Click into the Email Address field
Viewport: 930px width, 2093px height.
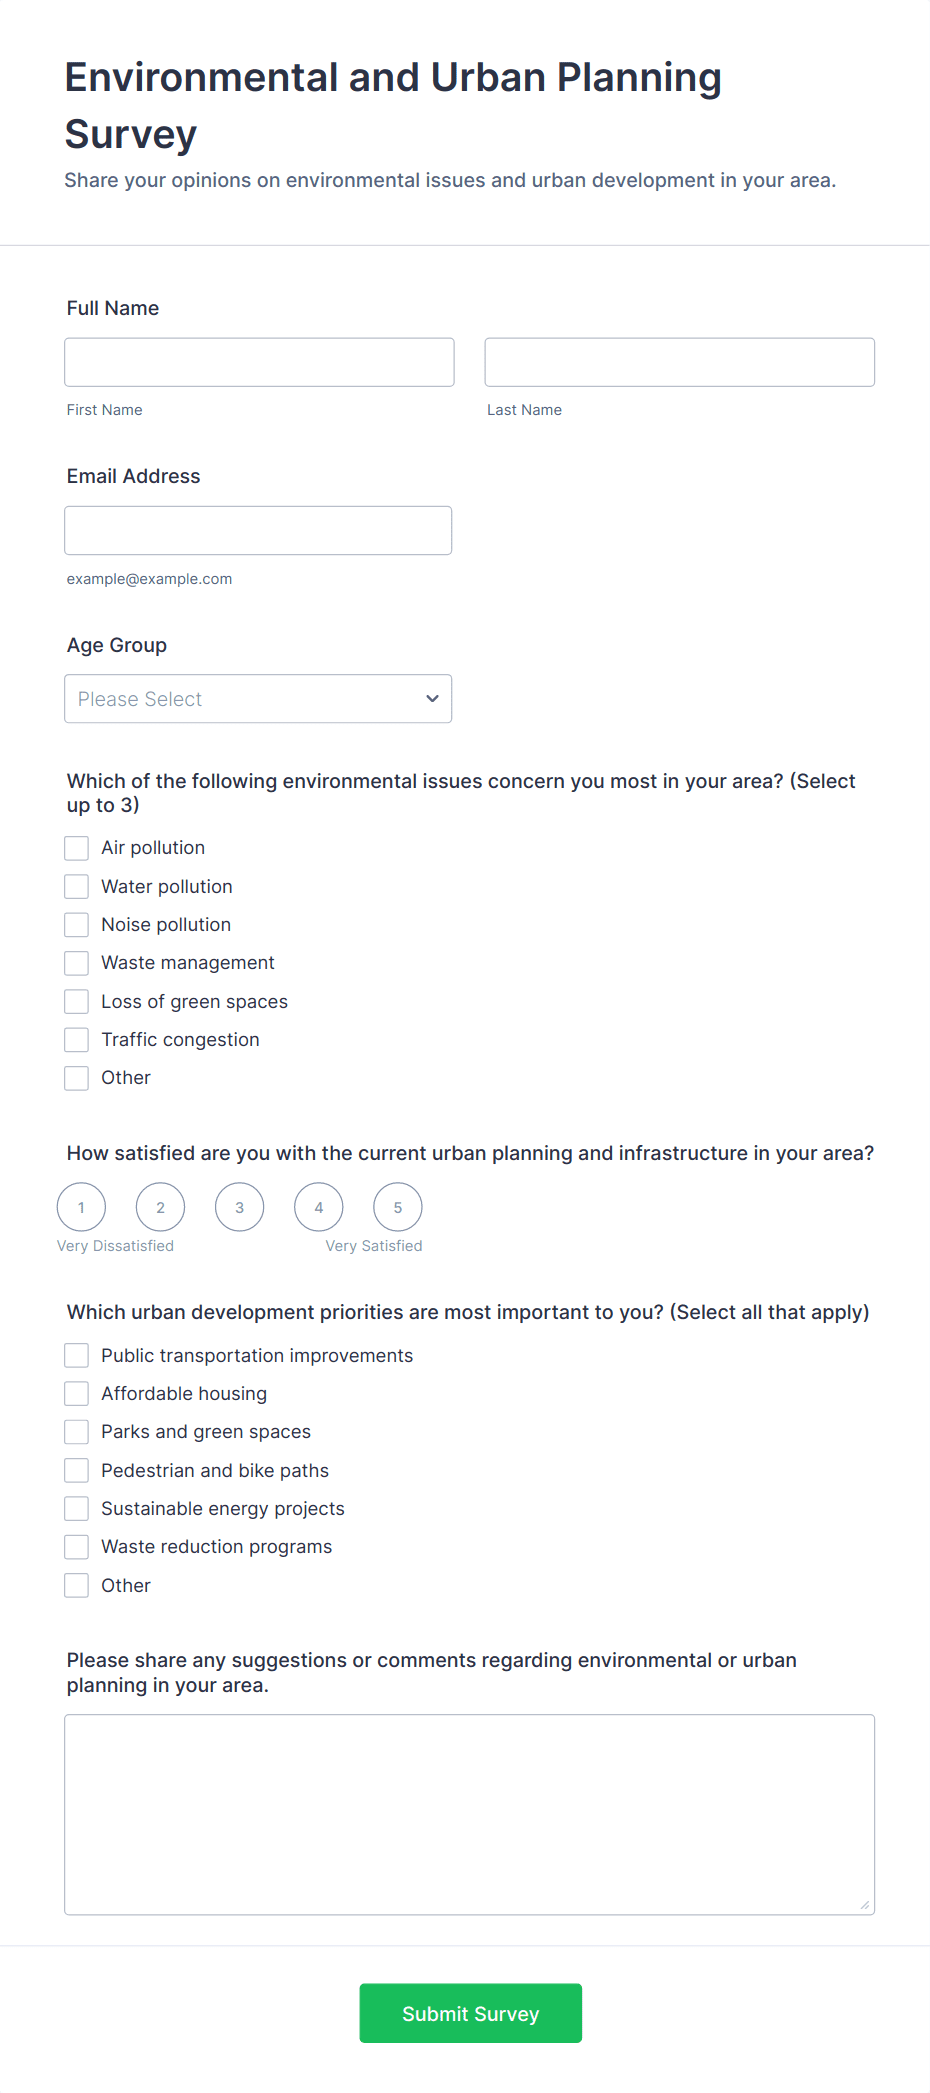tap(258, 531)
